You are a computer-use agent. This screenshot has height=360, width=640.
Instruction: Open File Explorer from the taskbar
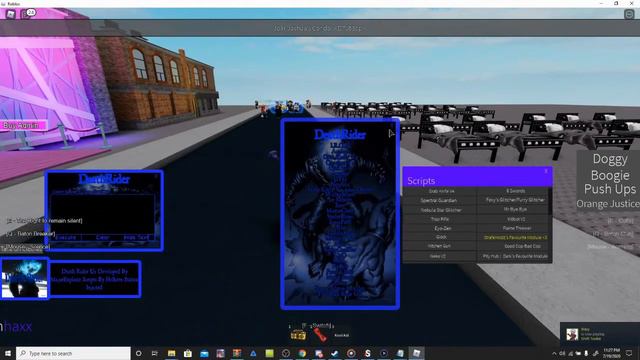point(171,353)
